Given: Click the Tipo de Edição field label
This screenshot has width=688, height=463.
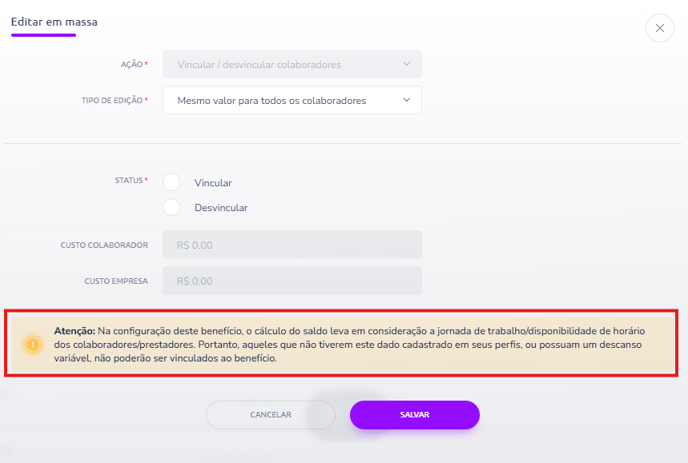Looking at the screenshot, I should click(112, 100).
